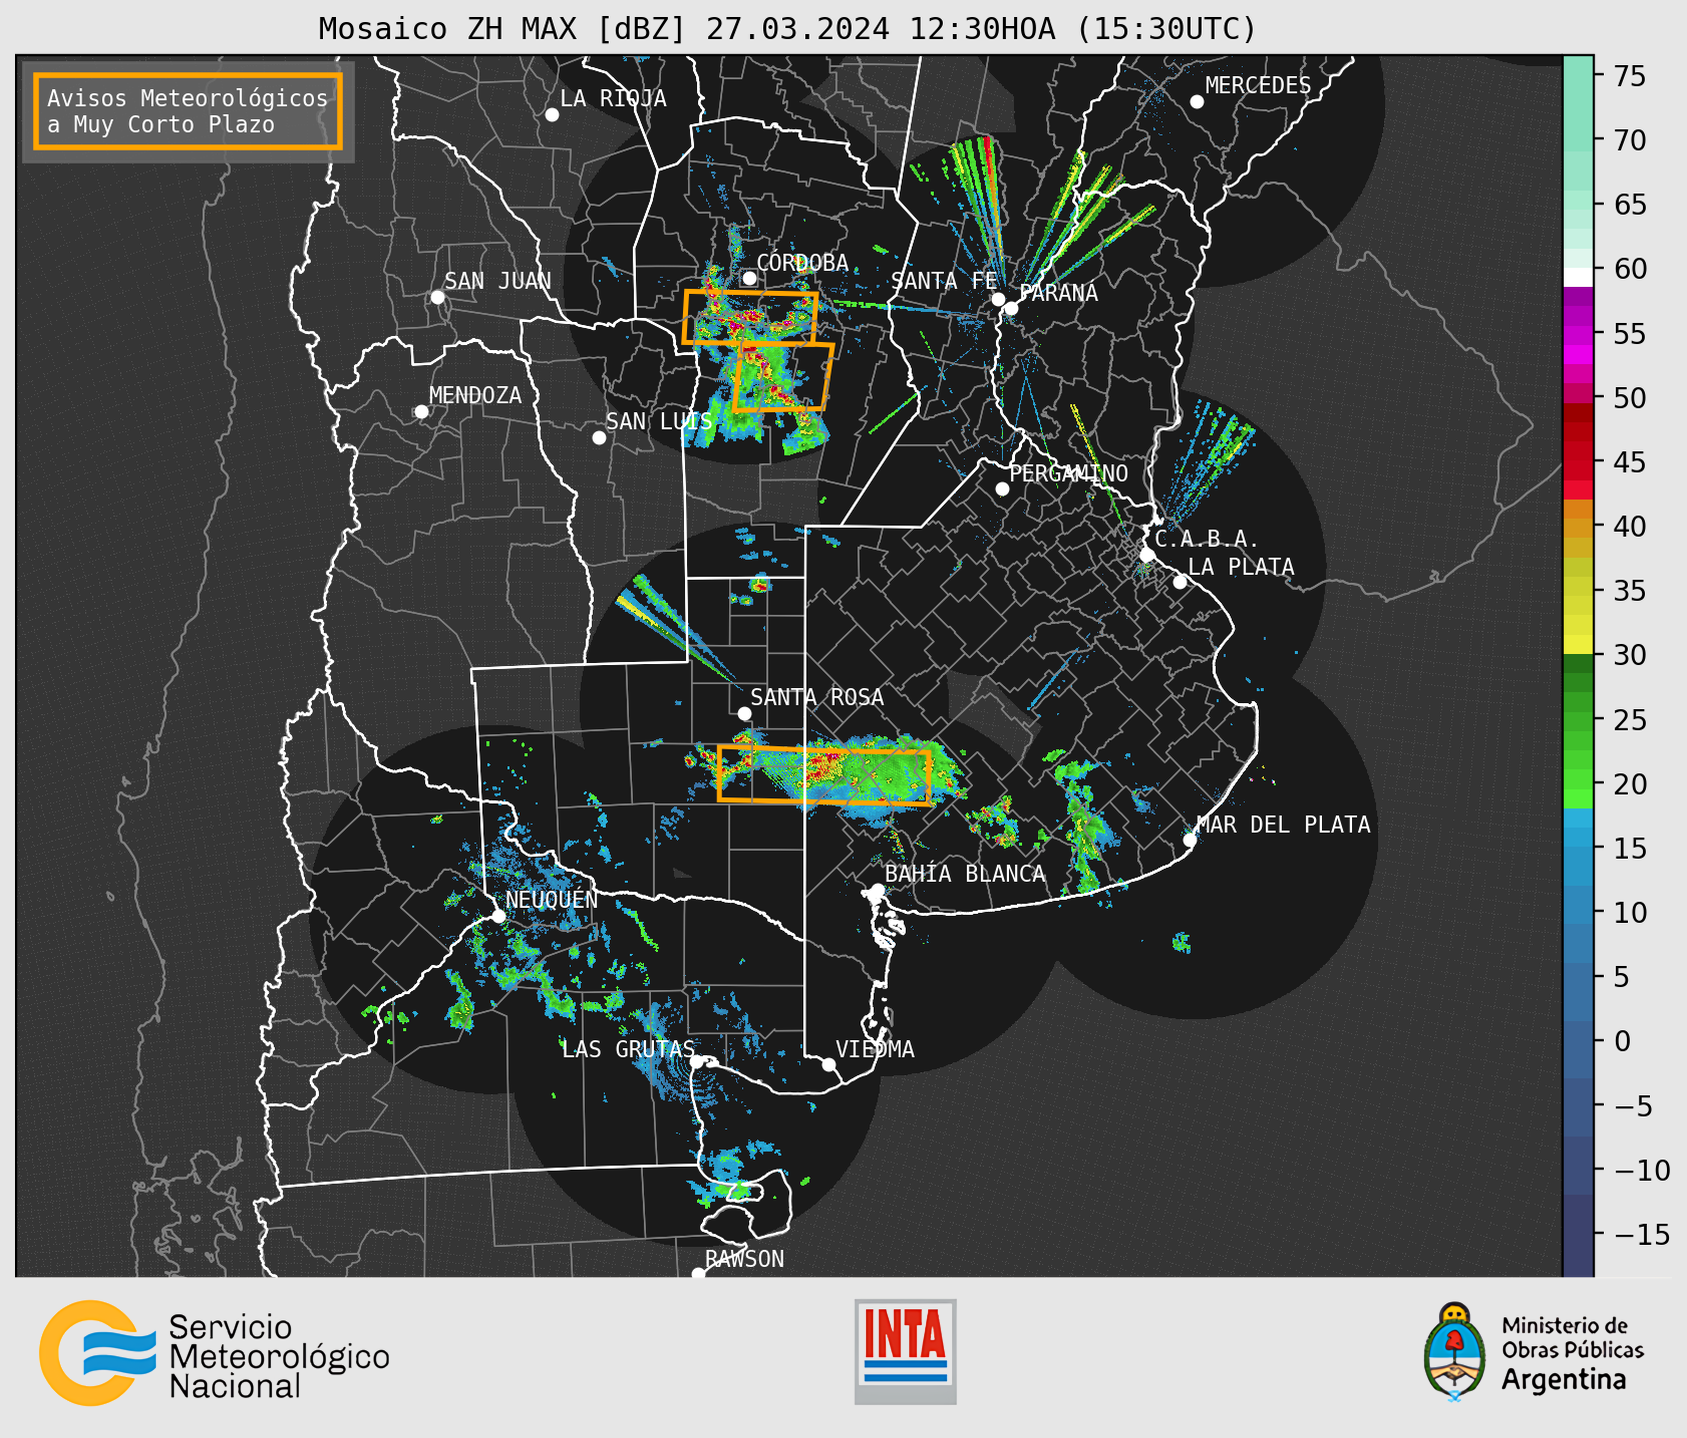Click the Servicio Meteorológico Nacional text
This screenshot has height=1438, width=1687.
pos(279,1356)
